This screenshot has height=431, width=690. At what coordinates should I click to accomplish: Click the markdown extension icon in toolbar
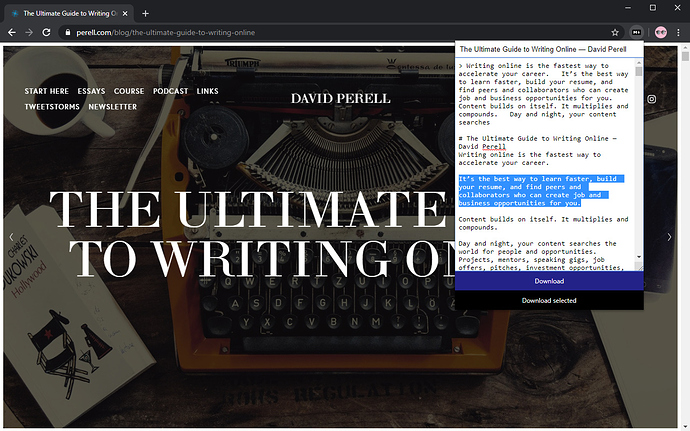click(636, 33)
